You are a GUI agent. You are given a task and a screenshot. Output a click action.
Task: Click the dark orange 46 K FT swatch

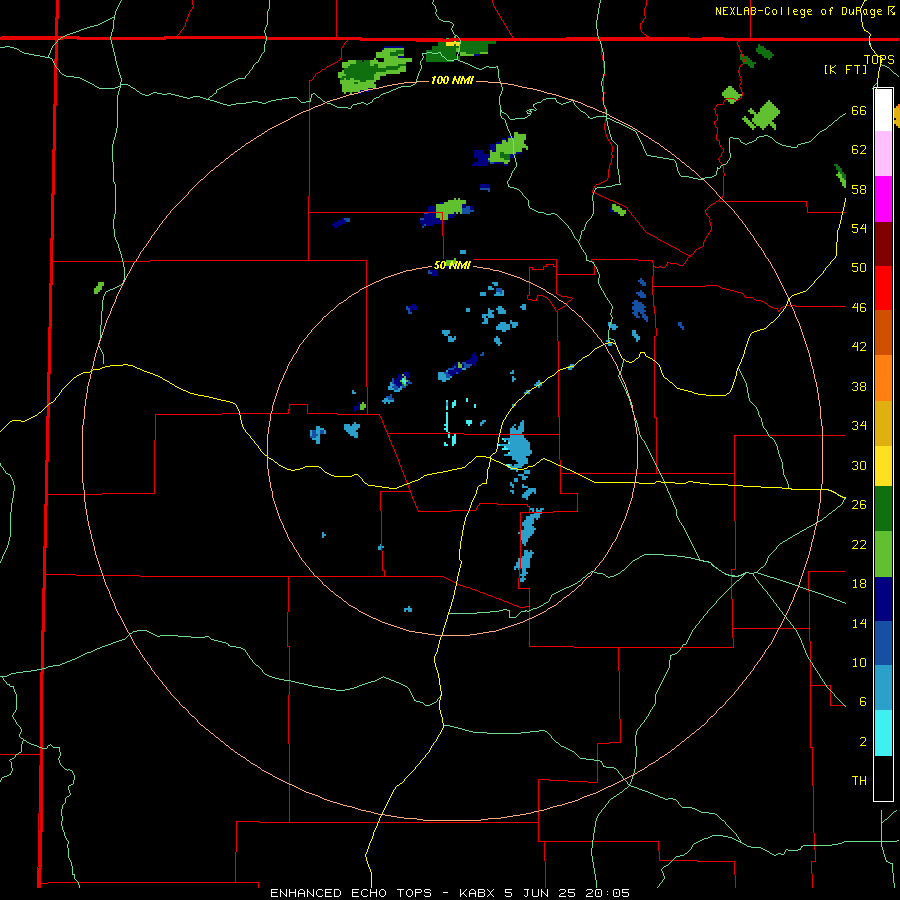point(883,332)
